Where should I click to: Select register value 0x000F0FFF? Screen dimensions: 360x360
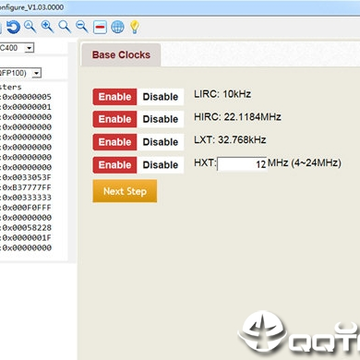click(x=27, y=208)
